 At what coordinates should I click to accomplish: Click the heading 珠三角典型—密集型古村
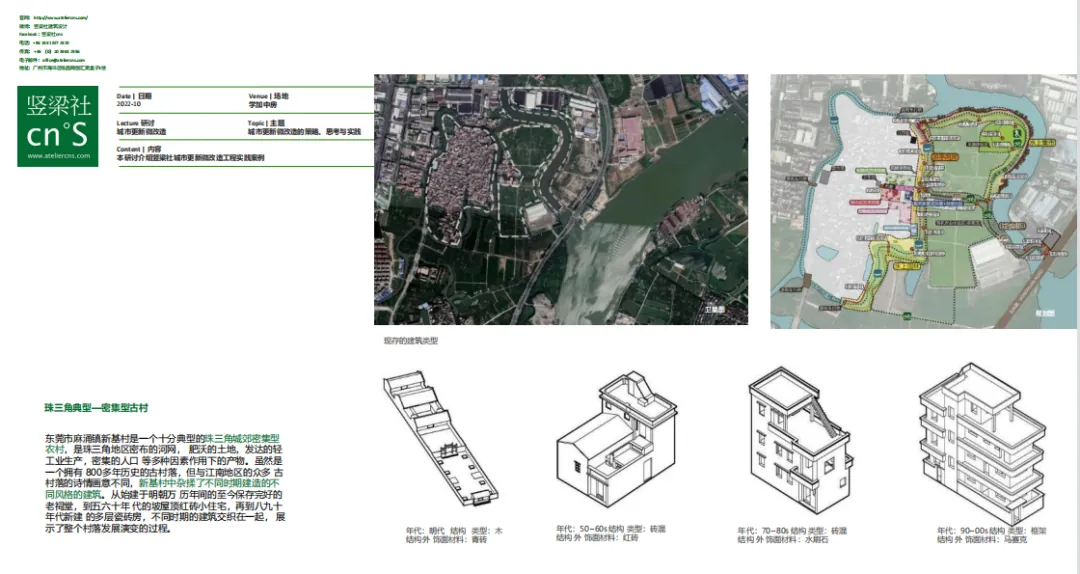(96, 408)
